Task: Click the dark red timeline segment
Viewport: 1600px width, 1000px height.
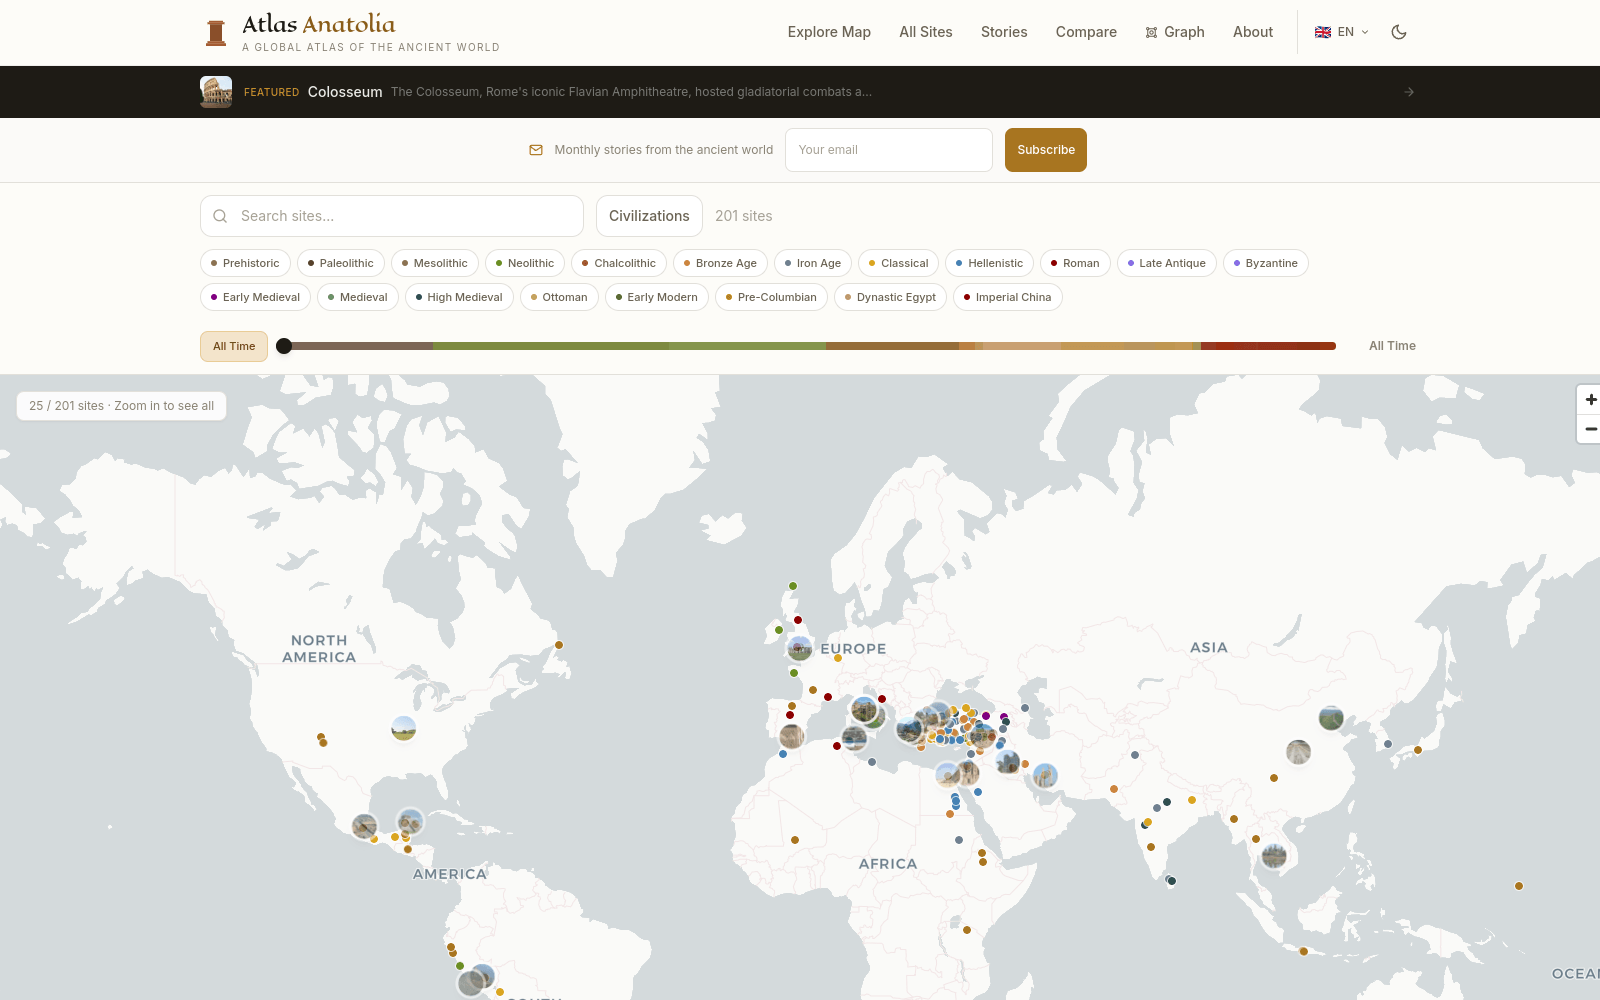Action: pyautogui.click(x=1268, y=346)
